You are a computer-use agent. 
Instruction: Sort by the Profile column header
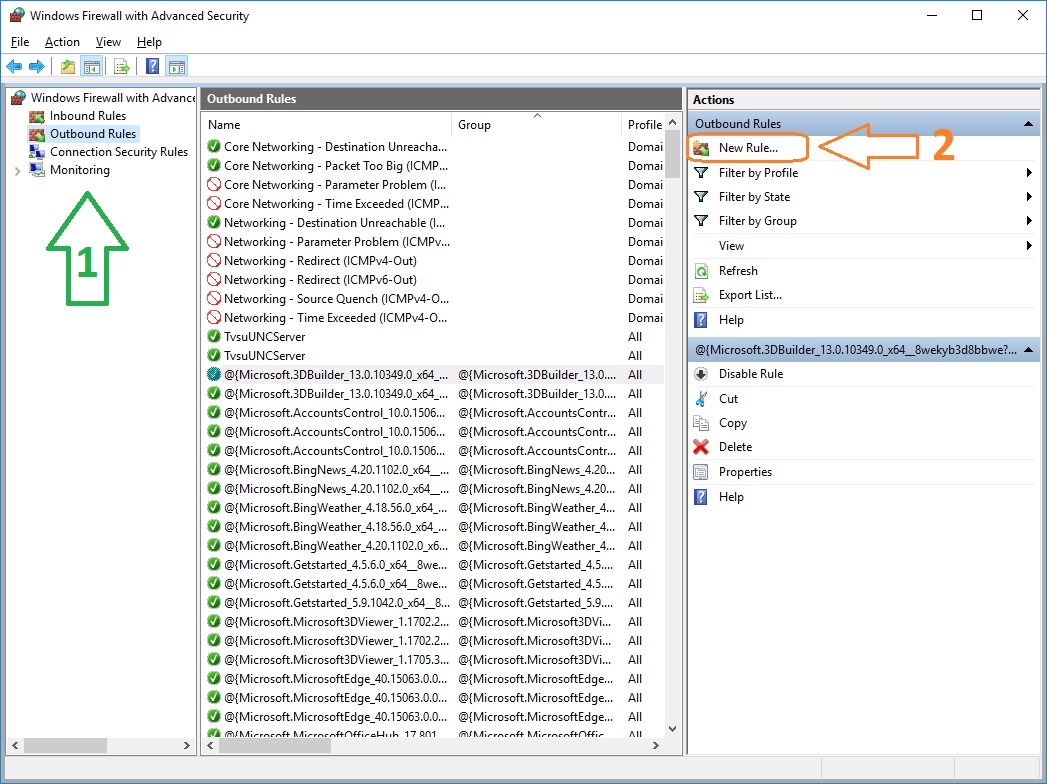point(644,125)
